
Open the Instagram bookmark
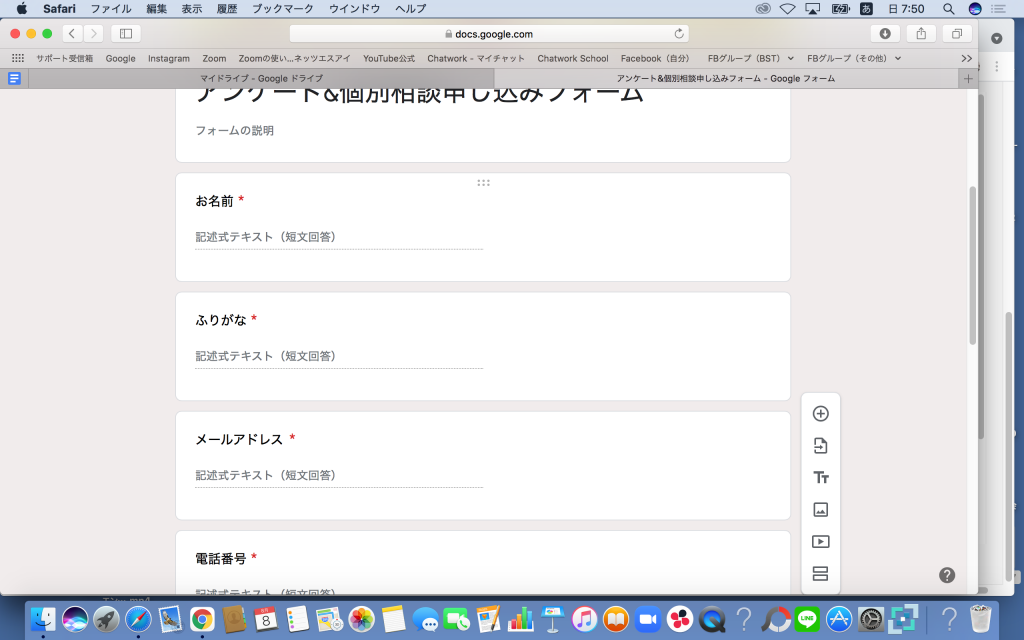pyautogui.click(x=168, y=58)
